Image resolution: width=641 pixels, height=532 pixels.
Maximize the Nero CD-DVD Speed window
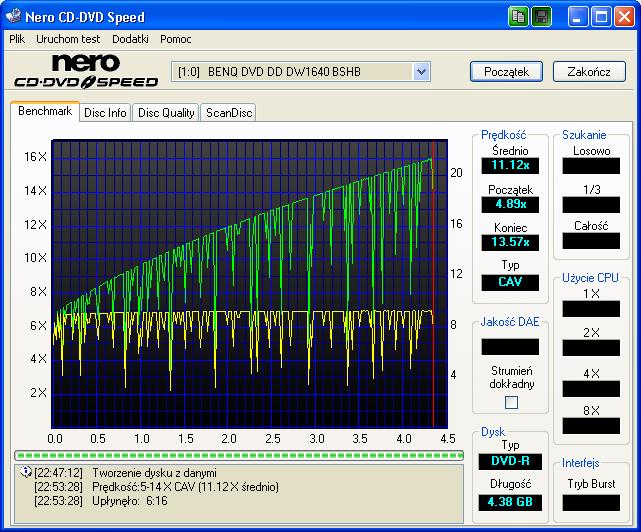click(601, 17)
